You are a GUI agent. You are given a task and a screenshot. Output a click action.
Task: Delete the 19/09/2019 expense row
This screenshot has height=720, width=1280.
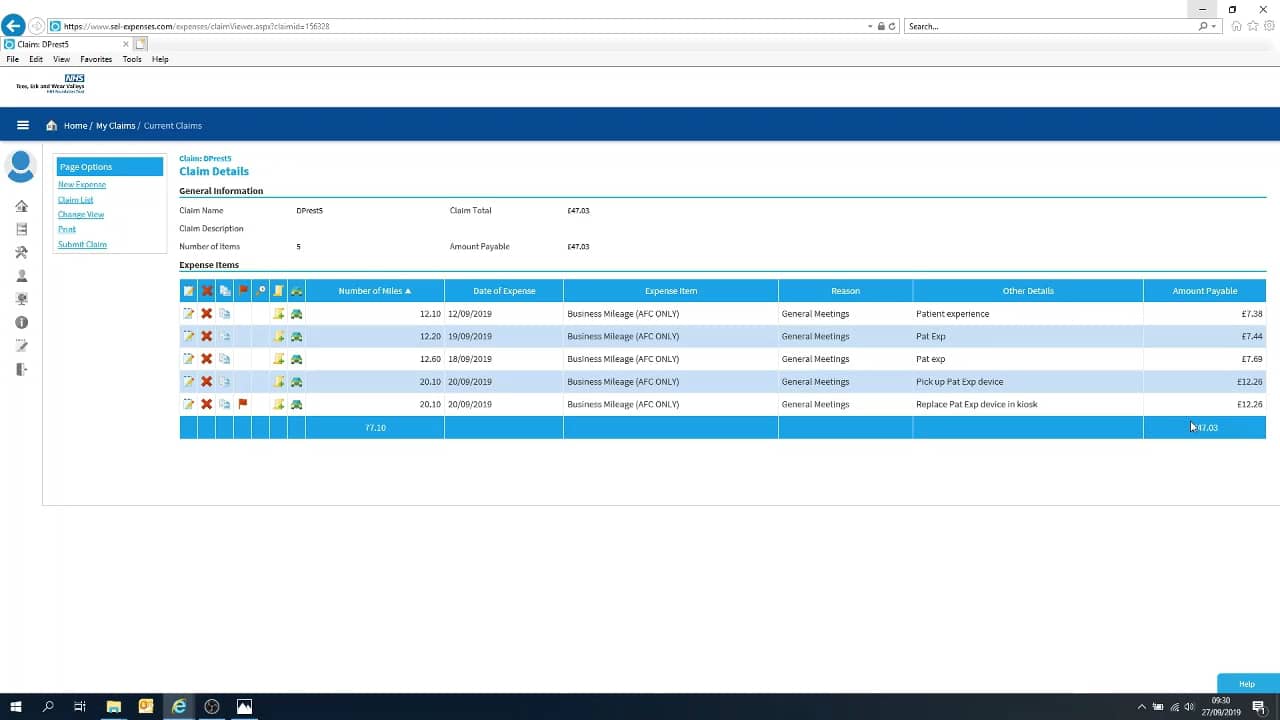206,336
